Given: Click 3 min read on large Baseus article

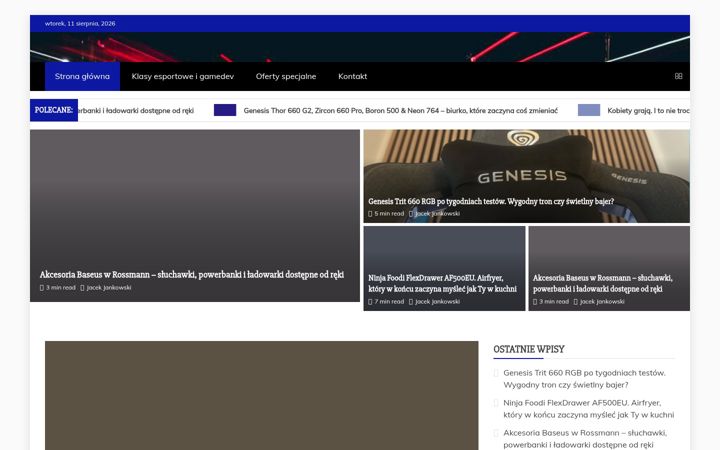Looking at the screenshot, I should pyautogui.click(x=61, y=288).
